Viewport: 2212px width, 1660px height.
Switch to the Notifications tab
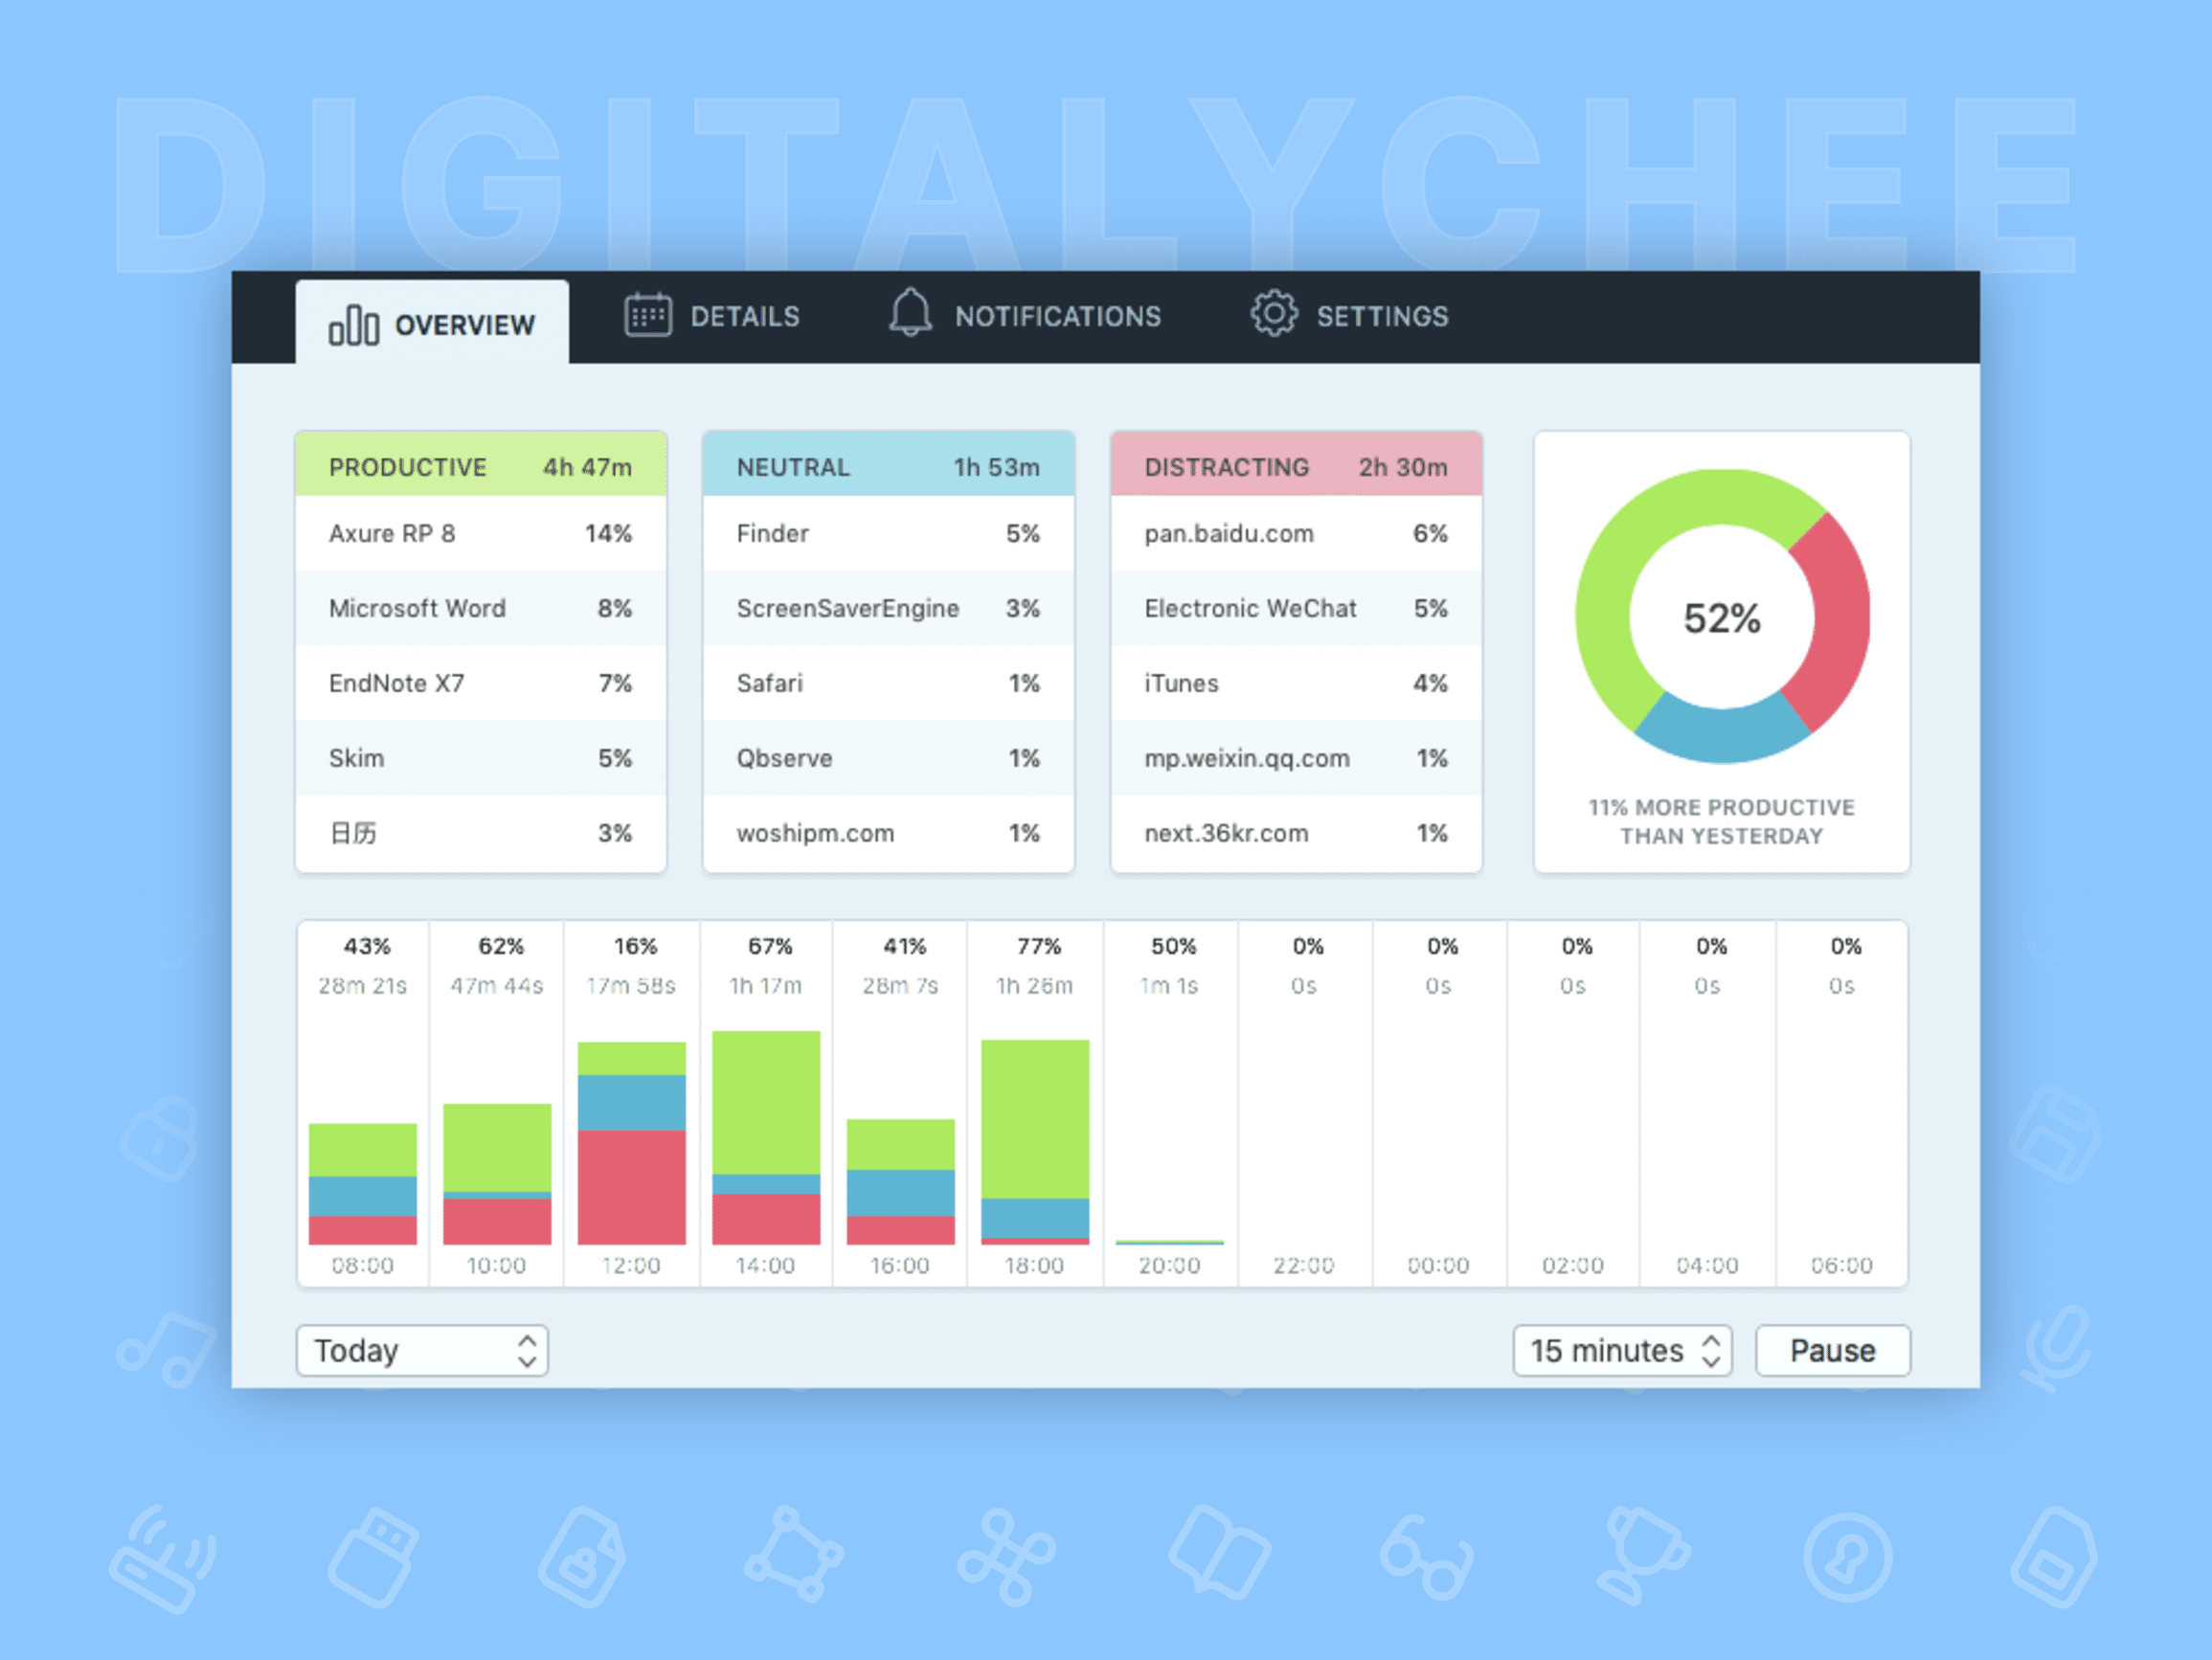coord(1056,317)
